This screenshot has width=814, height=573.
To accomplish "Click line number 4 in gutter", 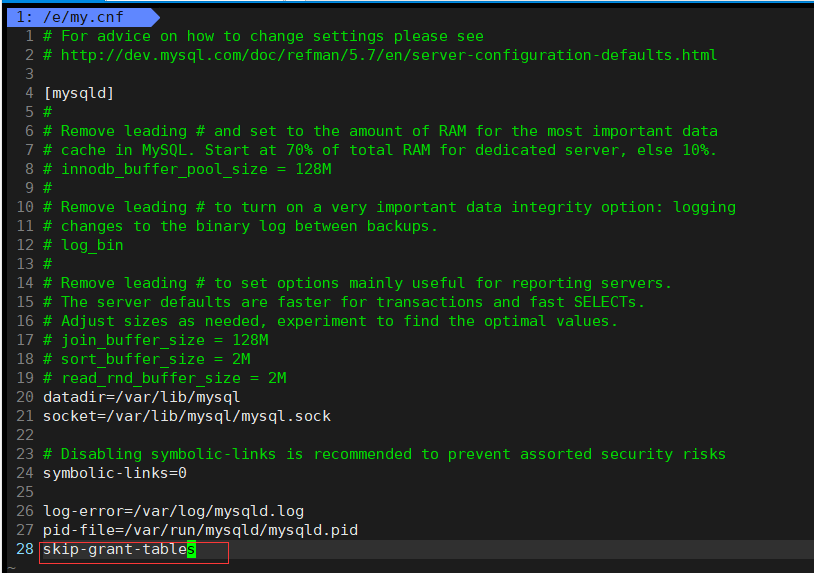I will 30,93.
